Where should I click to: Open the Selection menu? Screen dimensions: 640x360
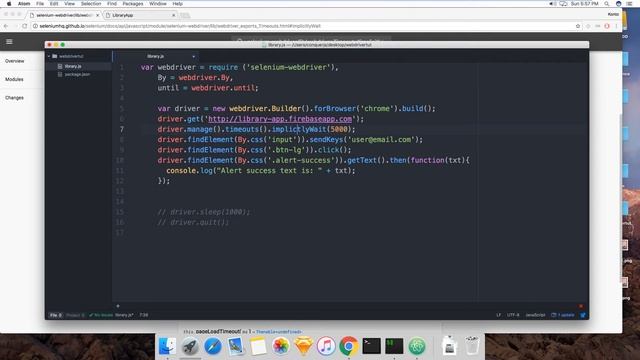[x=91, y=4]
